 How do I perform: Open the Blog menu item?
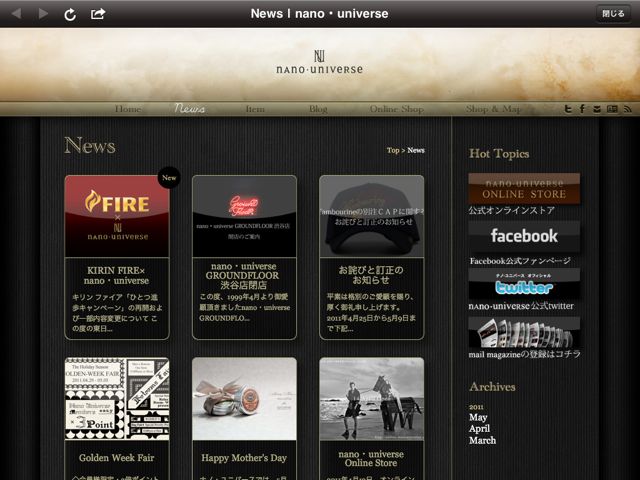click(318, 109)
